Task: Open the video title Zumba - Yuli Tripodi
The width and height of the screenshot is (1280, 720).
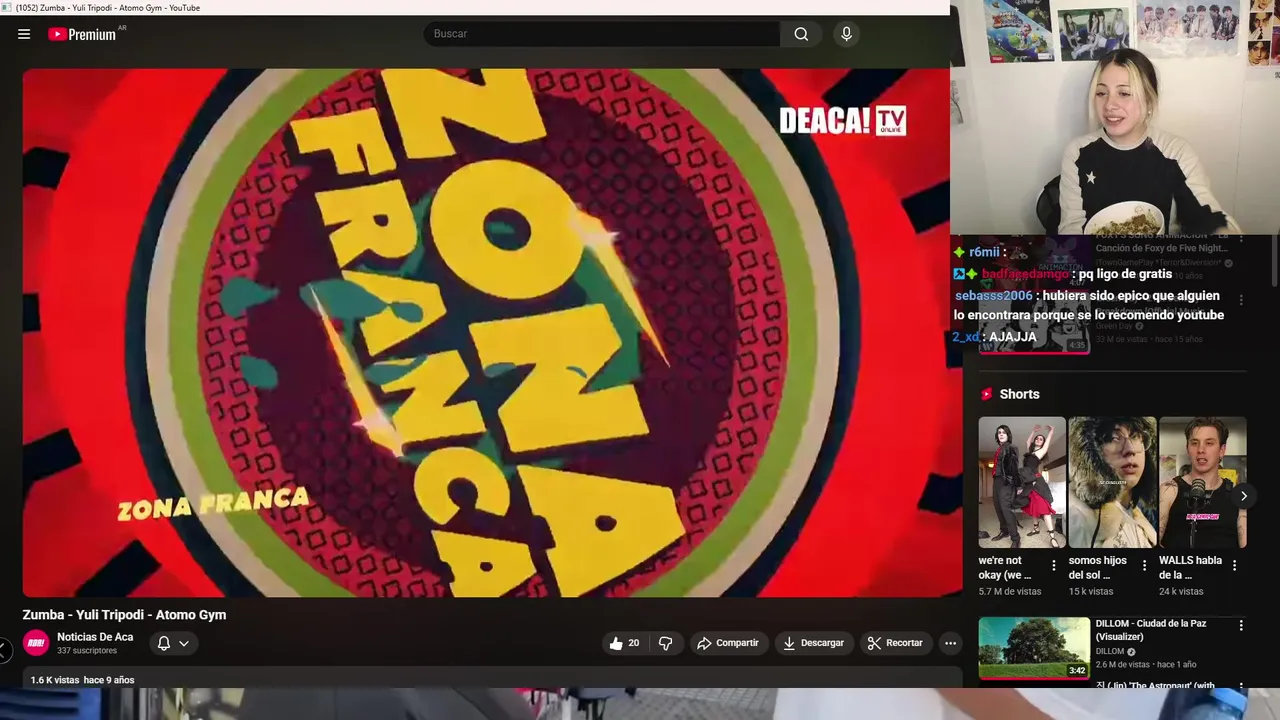Action: (x=124, y=615)
